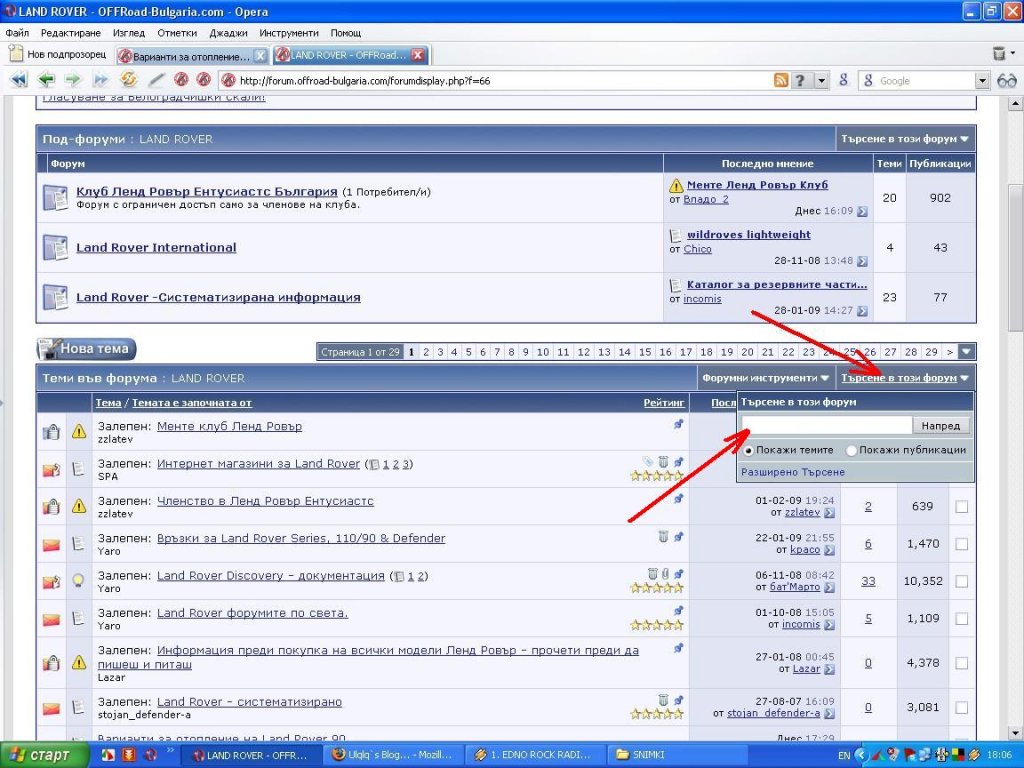
Task: Click the Opera back navigation arrow
Action: tap(46, 80)
